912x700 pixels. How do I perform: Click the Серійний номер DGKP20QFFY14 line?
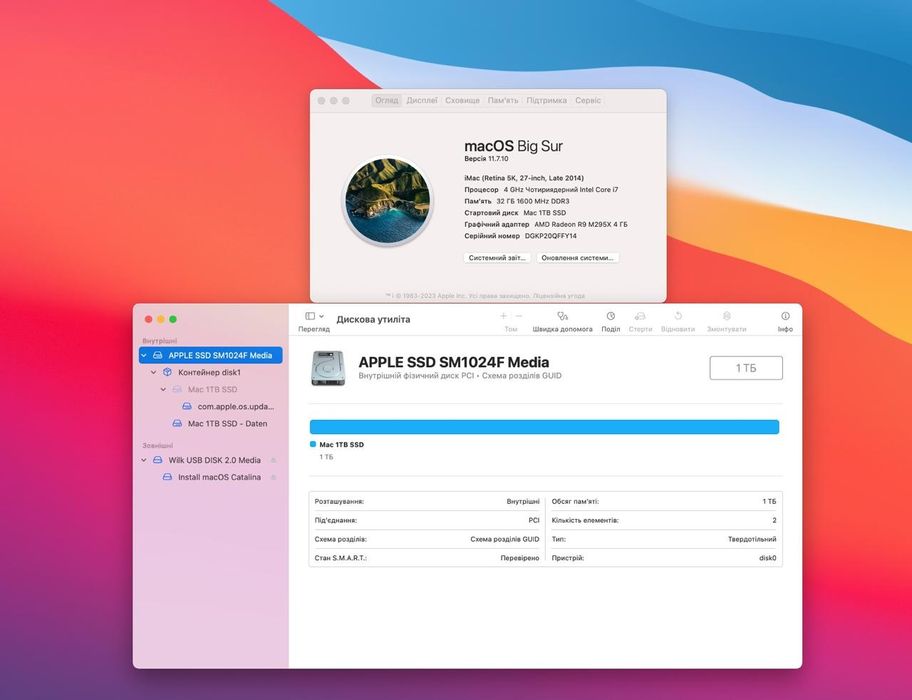[x=521, y=236]
